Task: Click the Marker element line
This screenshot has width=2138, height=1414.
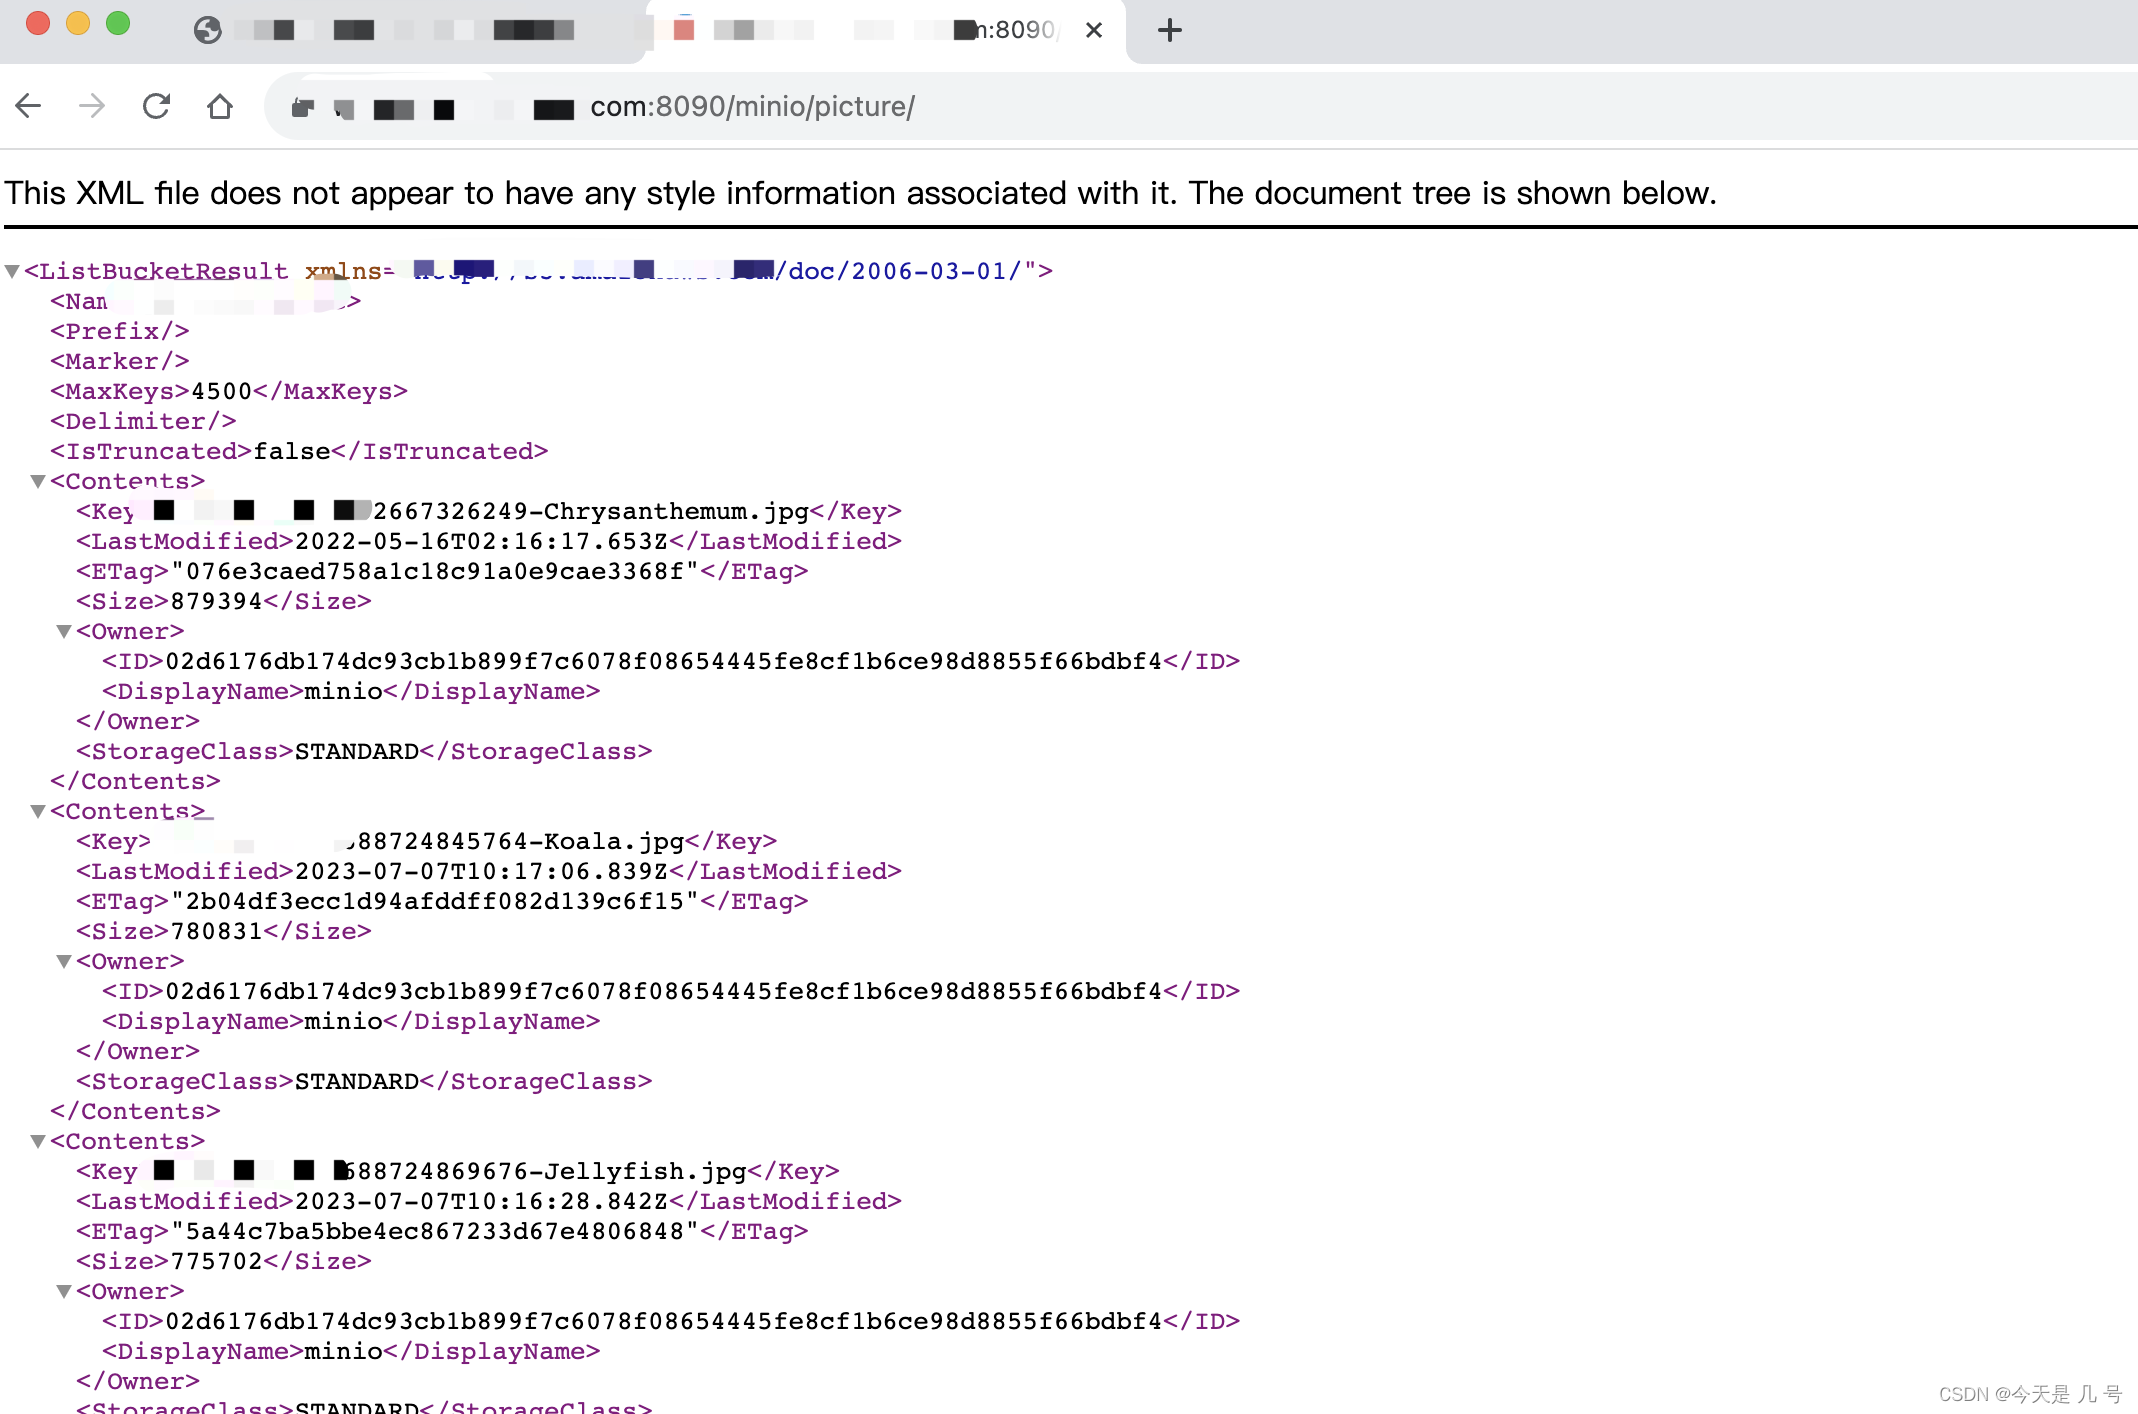Action: point(120,361)
